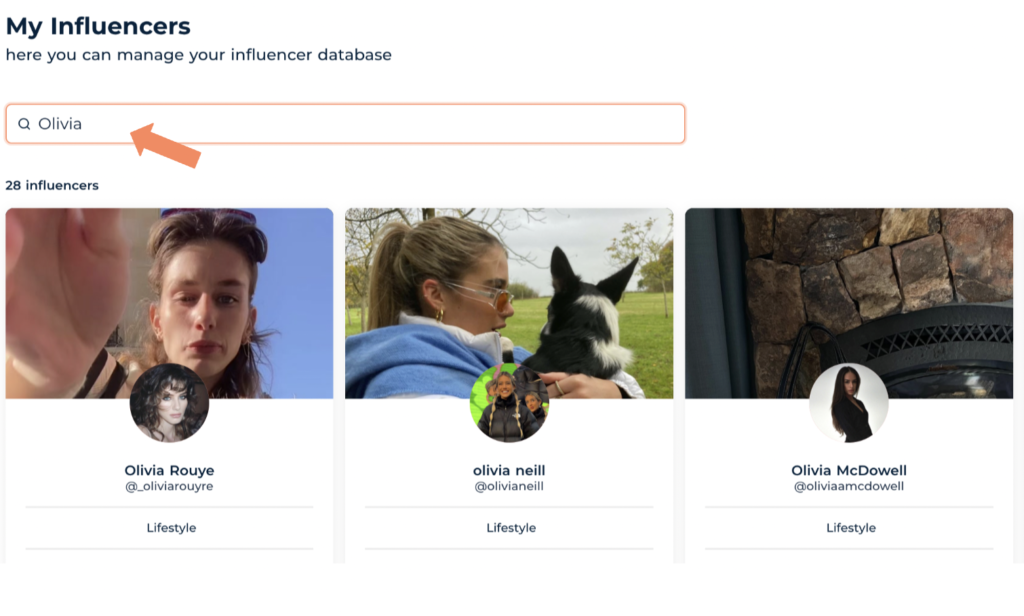The width and height of the screenshot is (1024, 616).
Task: Click the @olivianeill handle
Action: 509,487
